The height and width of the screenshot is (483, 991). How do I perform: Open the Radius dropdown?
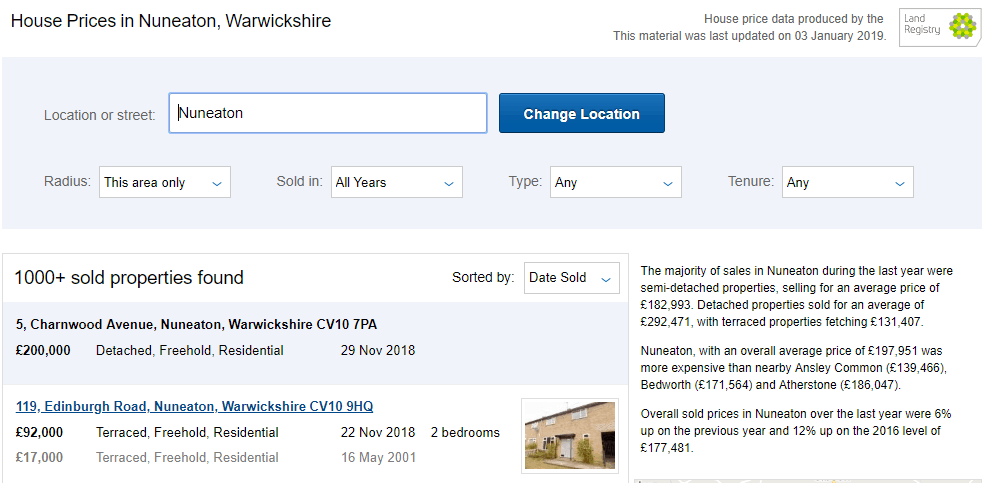point(164,182)
